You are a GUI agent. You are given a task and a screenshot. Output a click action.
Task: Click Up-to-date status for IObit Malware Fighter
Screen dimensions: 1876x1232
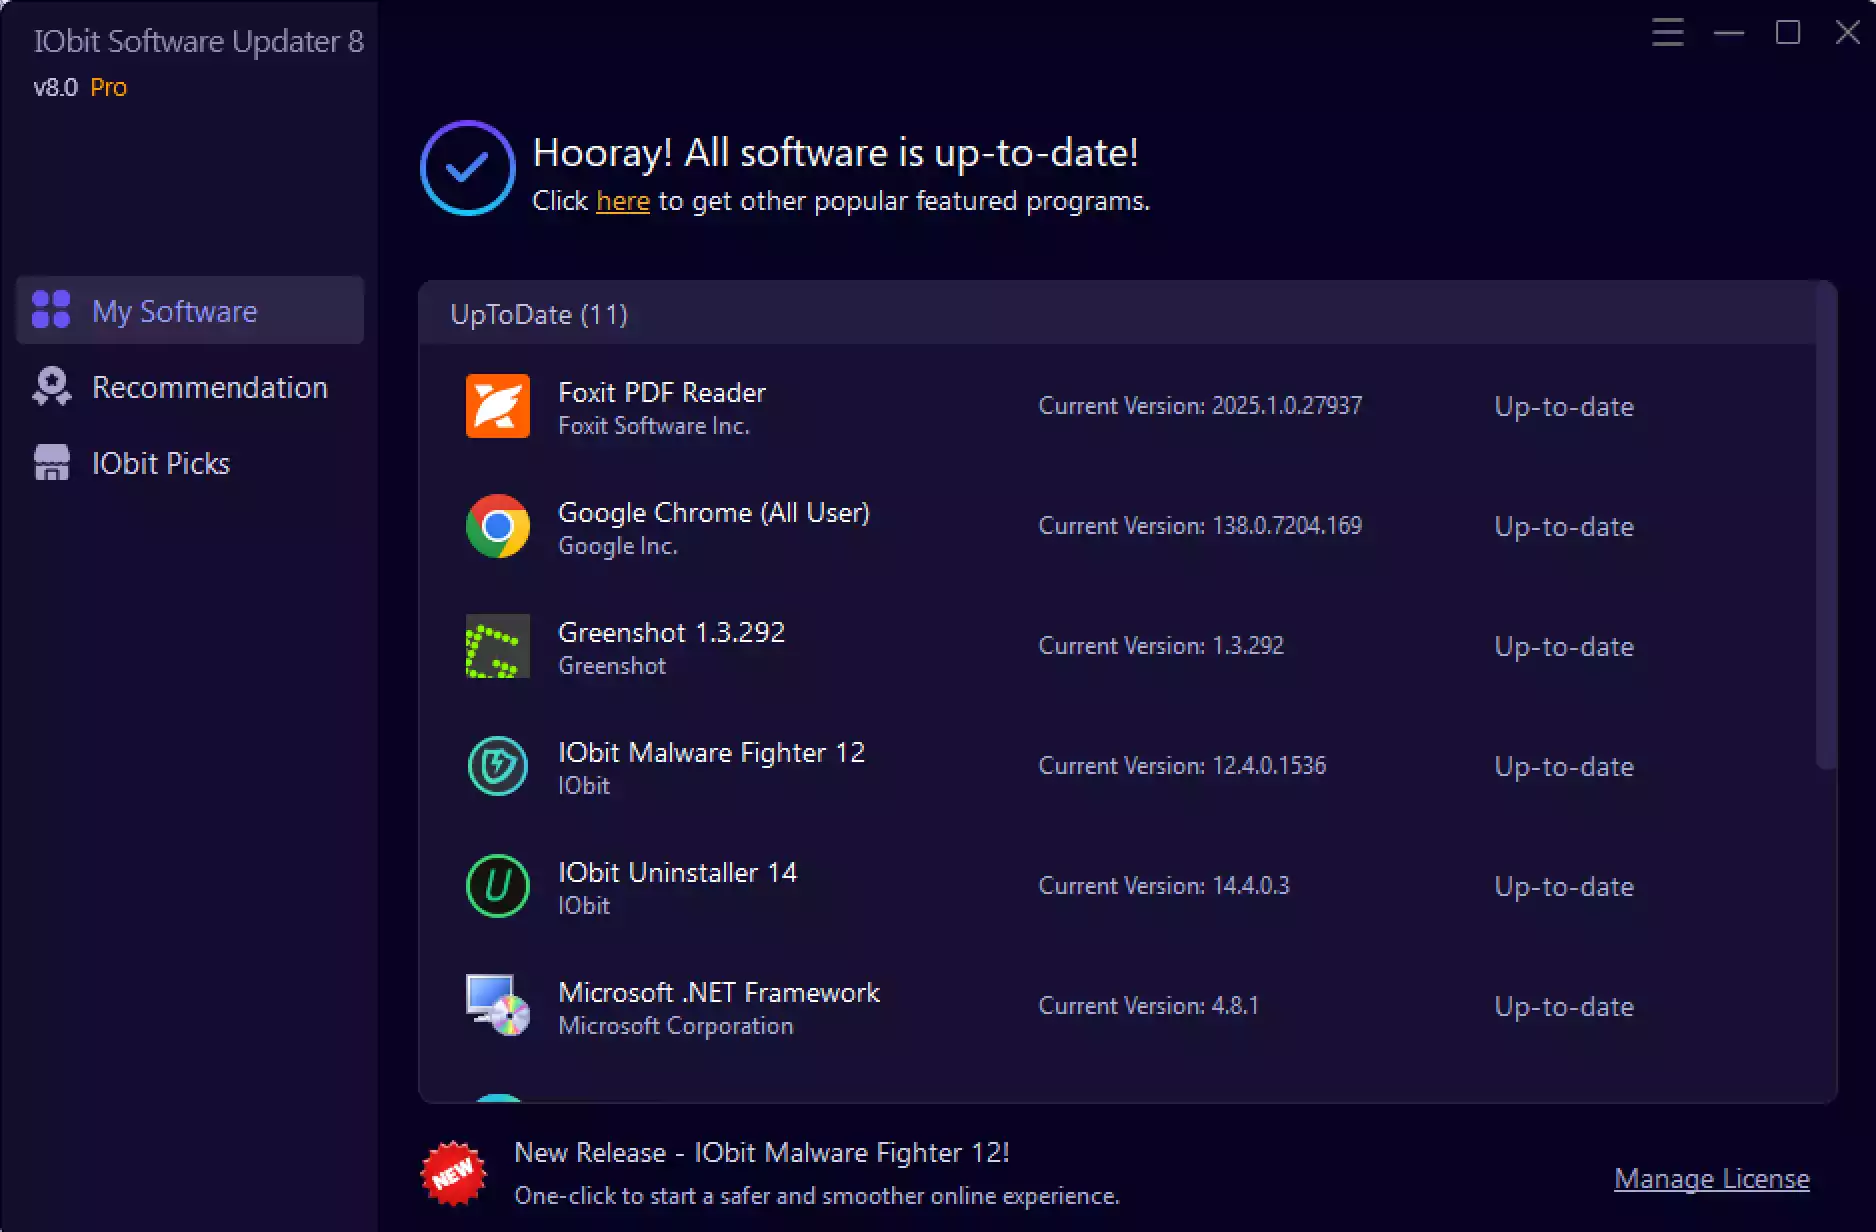pos(1564,767)
